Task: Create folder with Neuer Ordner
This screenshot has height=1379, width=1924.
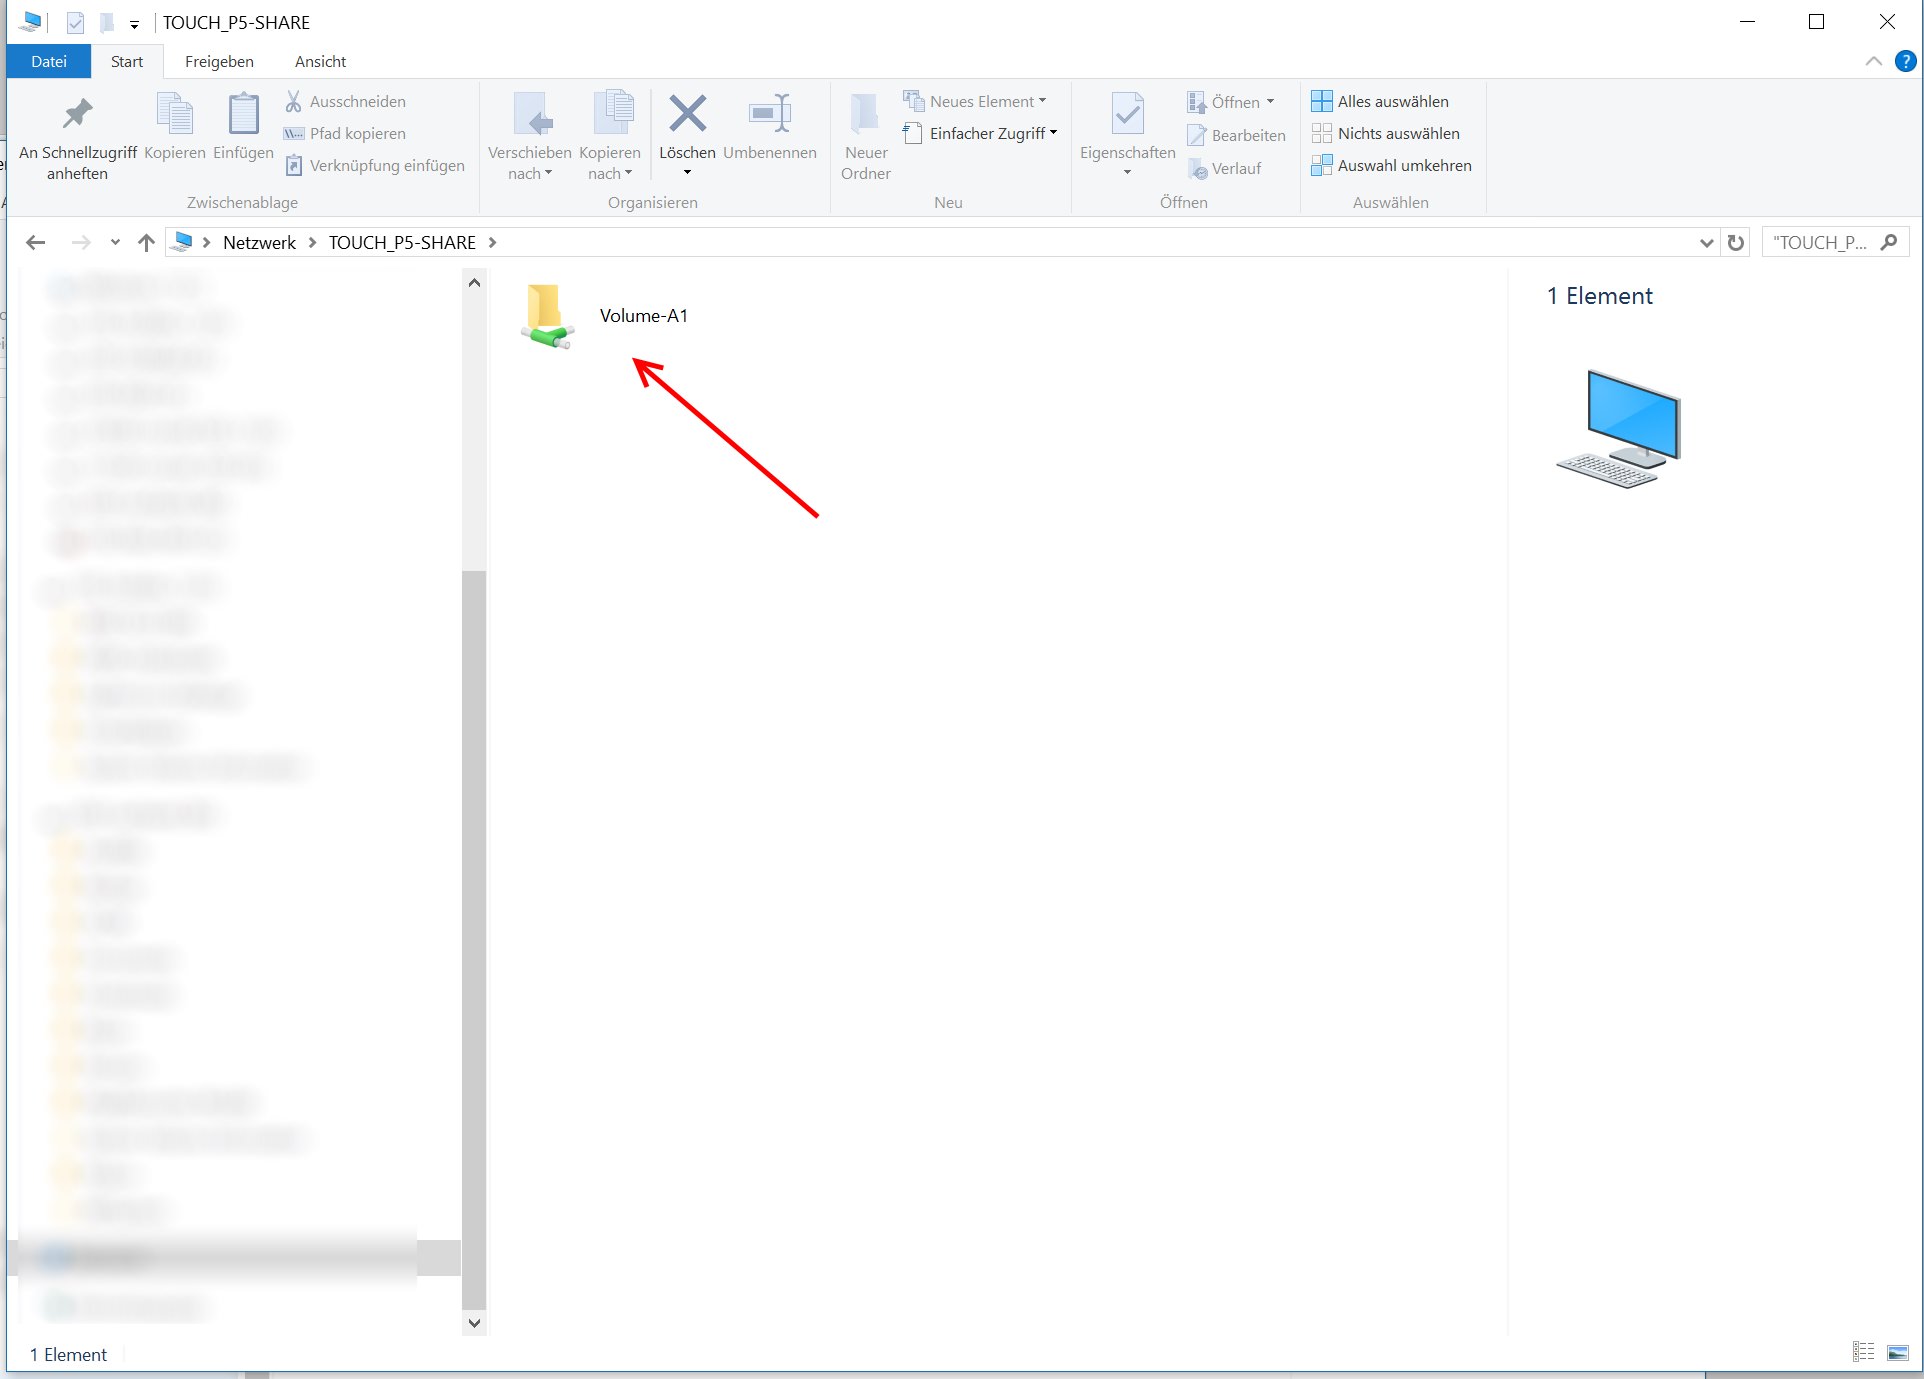Action: pos(865,138)
